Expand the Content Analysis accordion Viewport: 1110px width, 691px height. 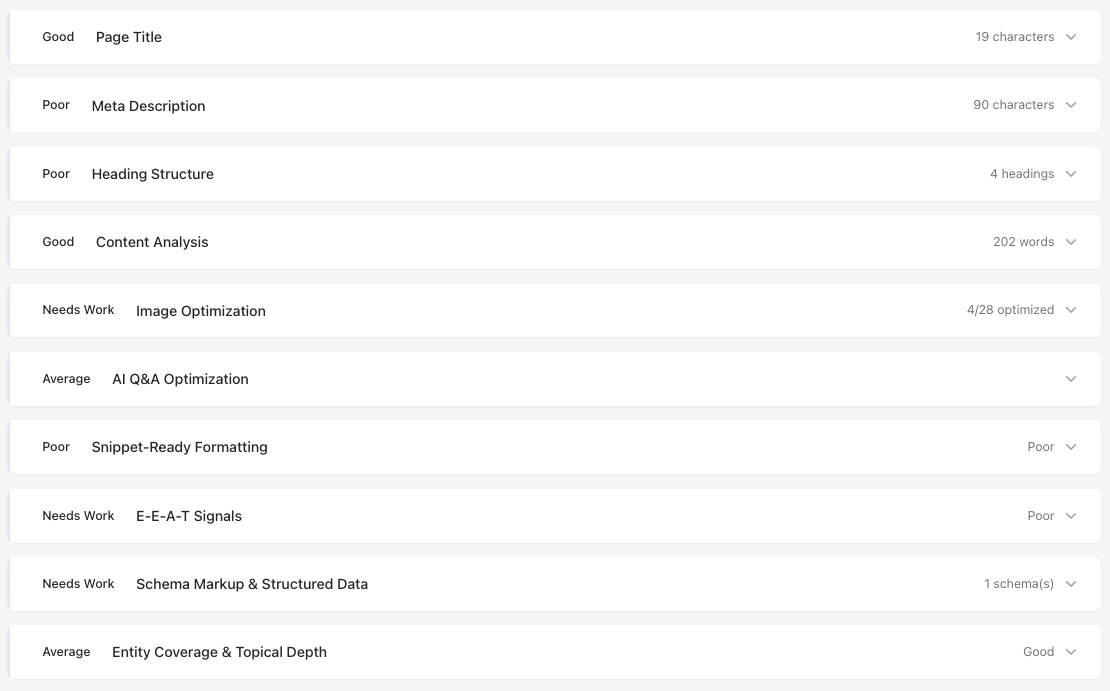click(x=1070, y=242)
